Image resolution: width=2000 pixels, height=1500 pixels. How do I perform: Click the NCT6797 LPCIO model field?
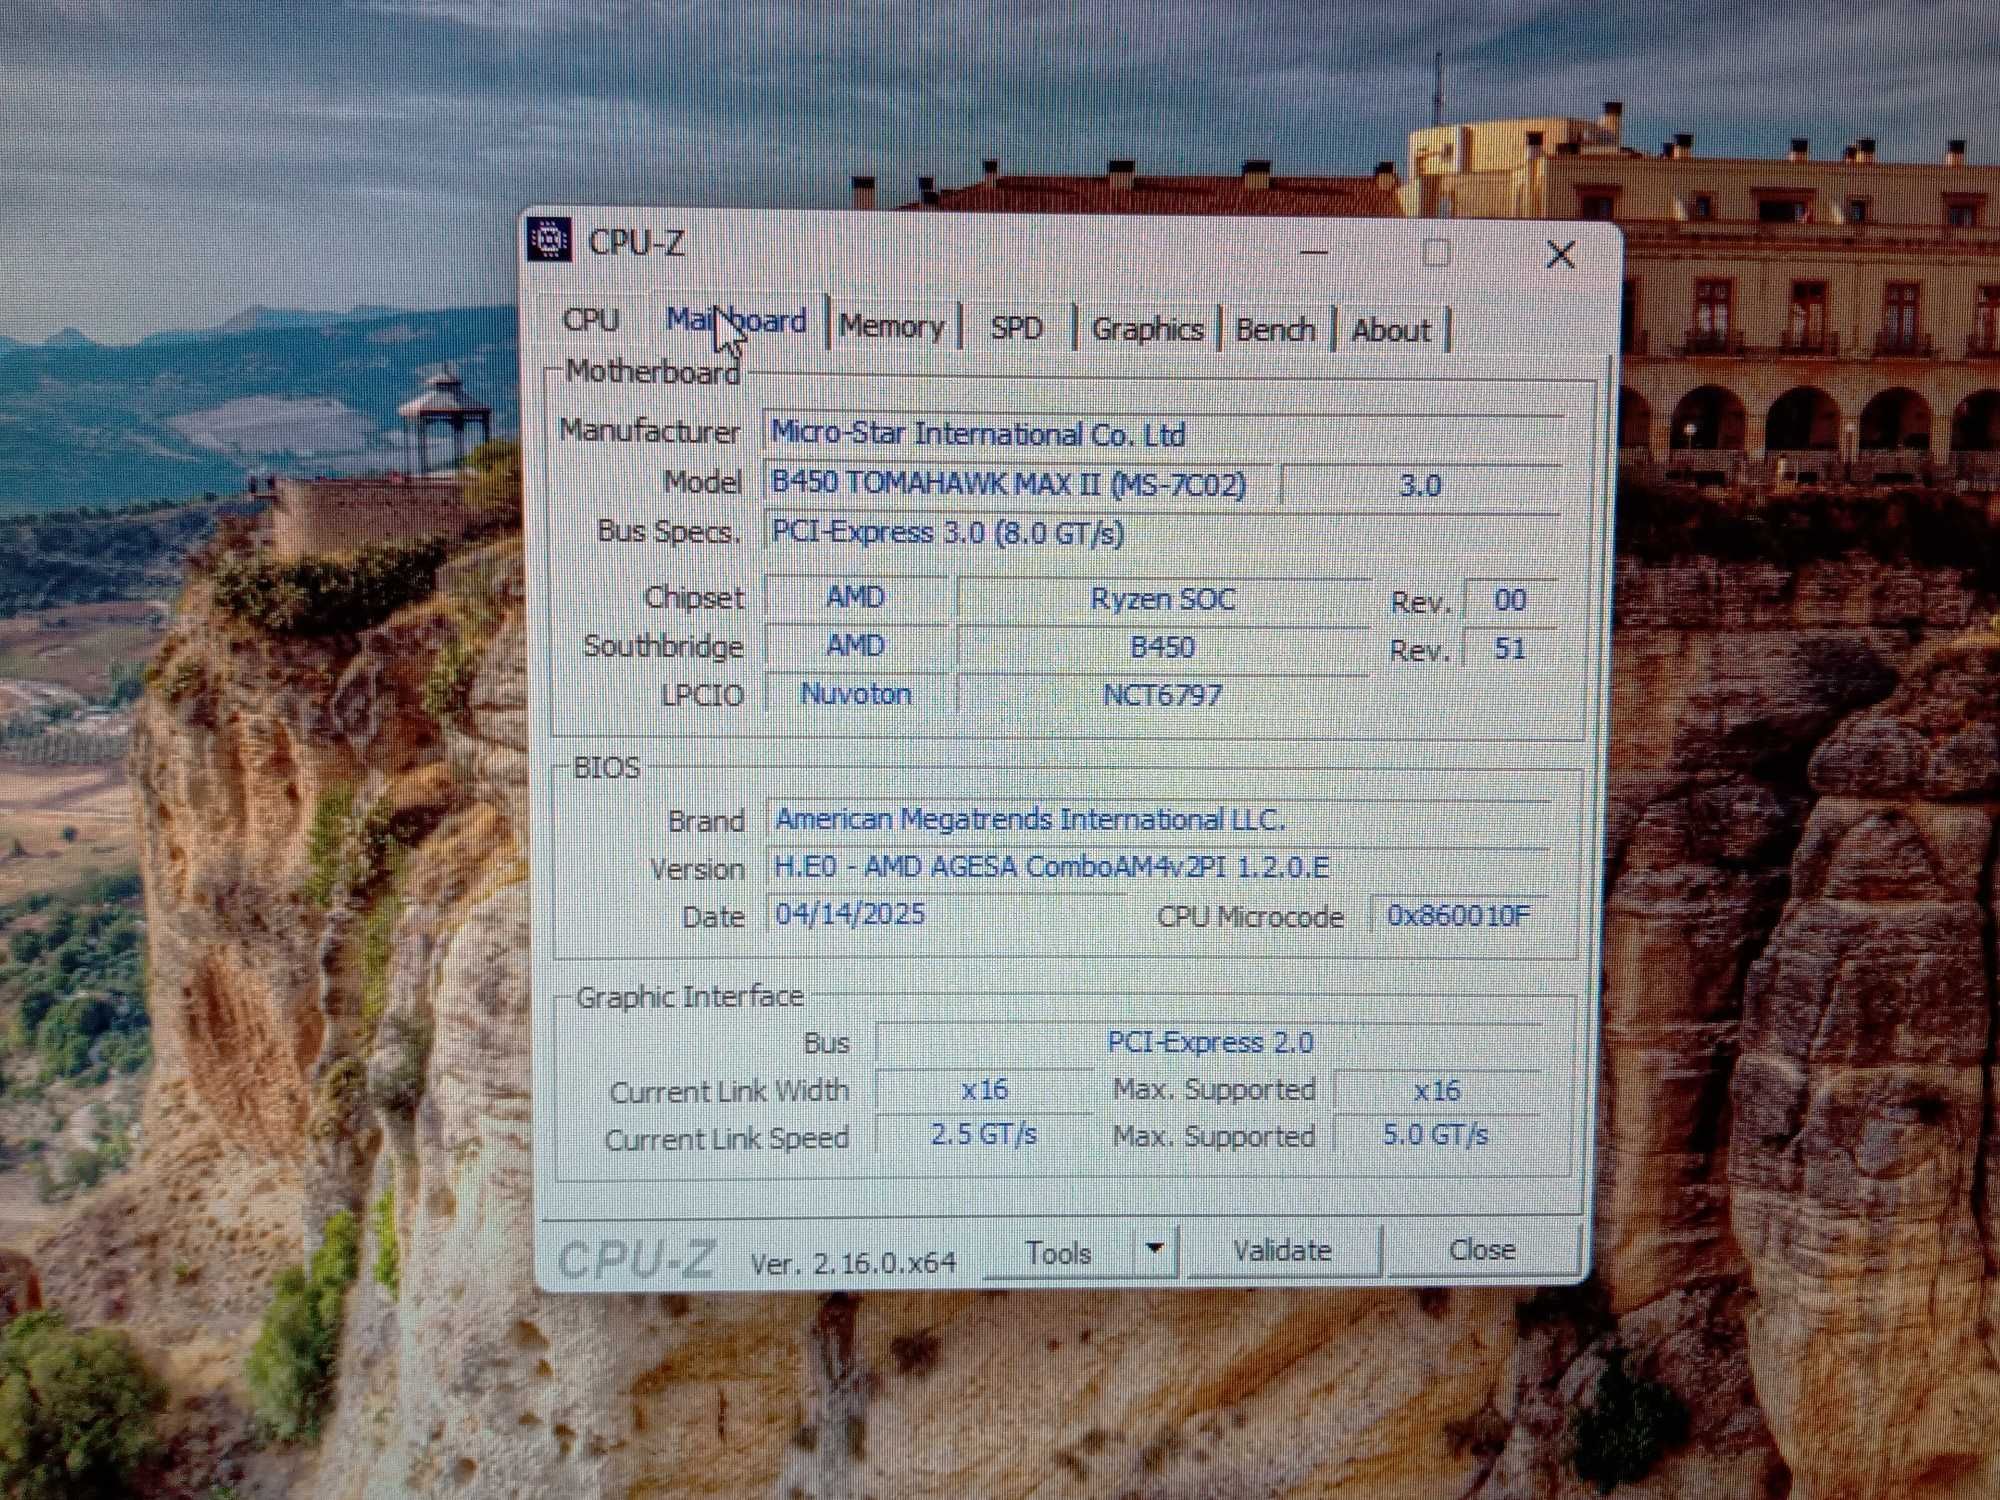coord(1162,695)
